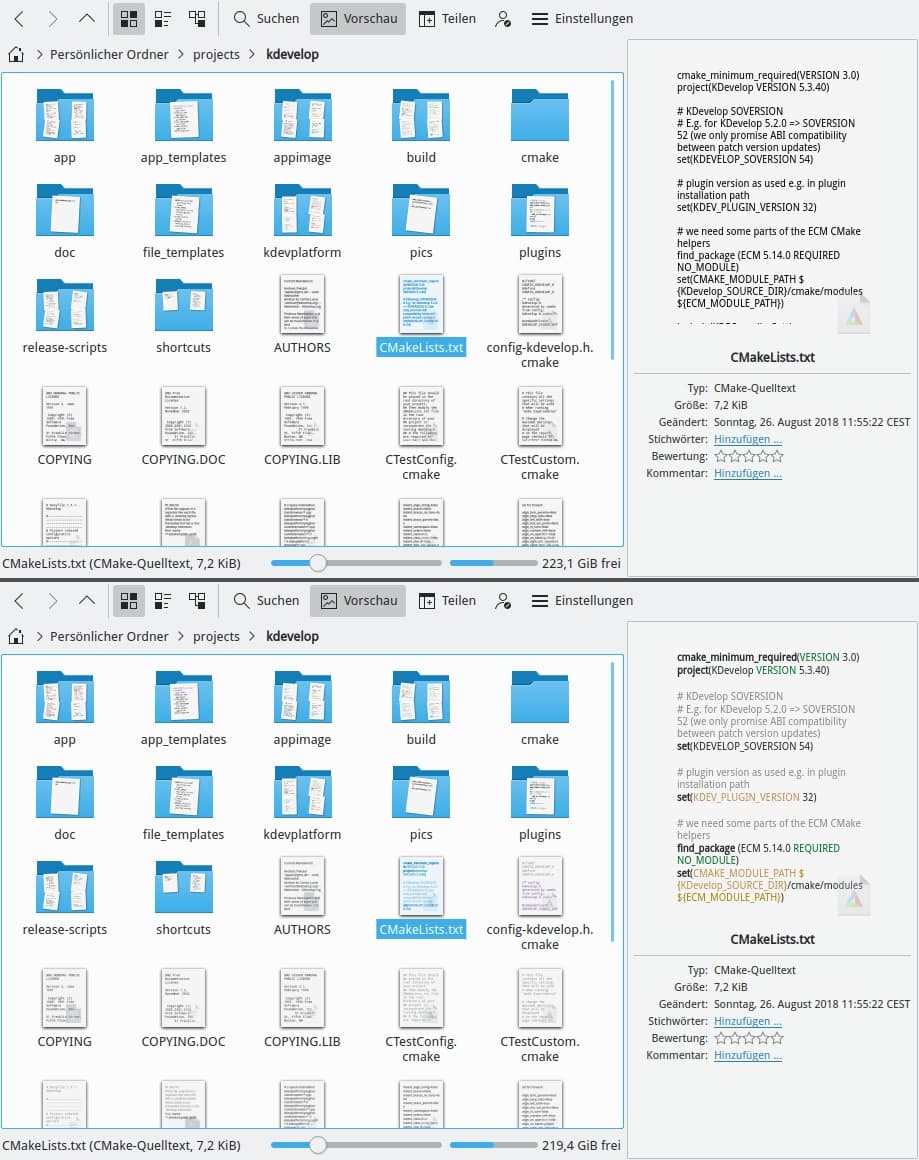
Task: Click 'projects' in the lower window breadcrumb
Action: tap(216, 636)
